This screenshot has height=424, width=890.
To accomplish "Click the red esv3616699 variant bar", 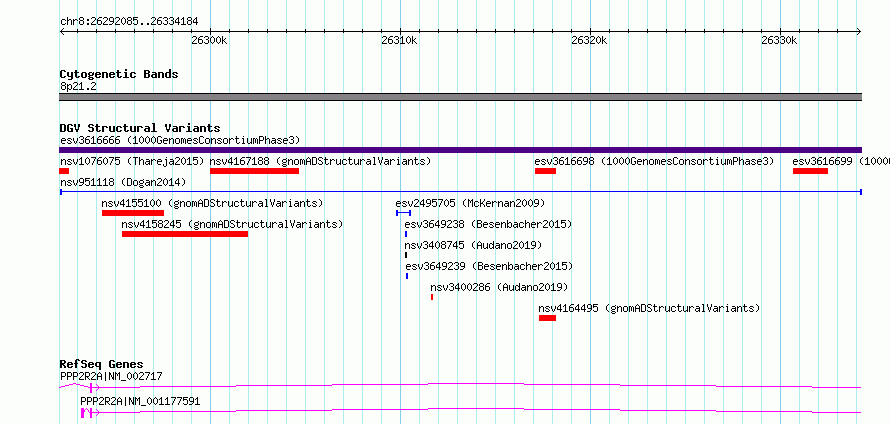I will (810, 171).
